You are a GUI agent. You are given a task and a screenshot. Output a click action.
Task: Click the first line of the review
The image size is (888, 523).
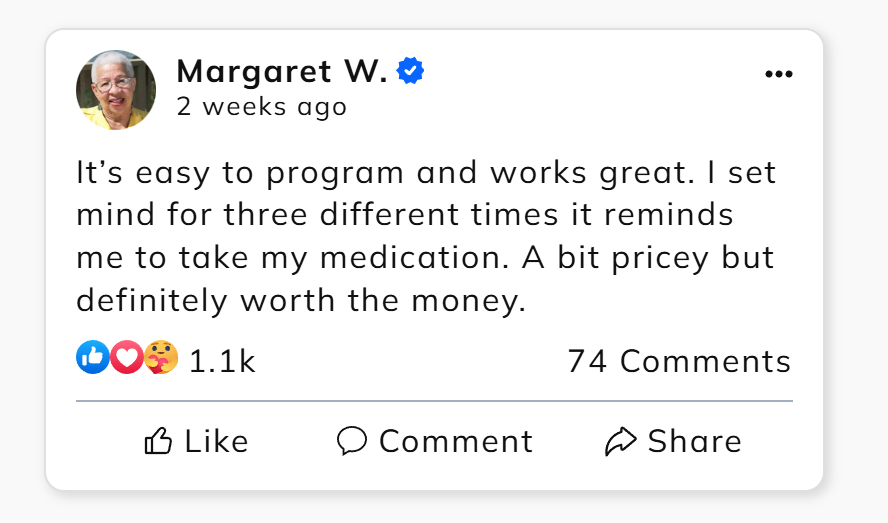tap(426, 172)
